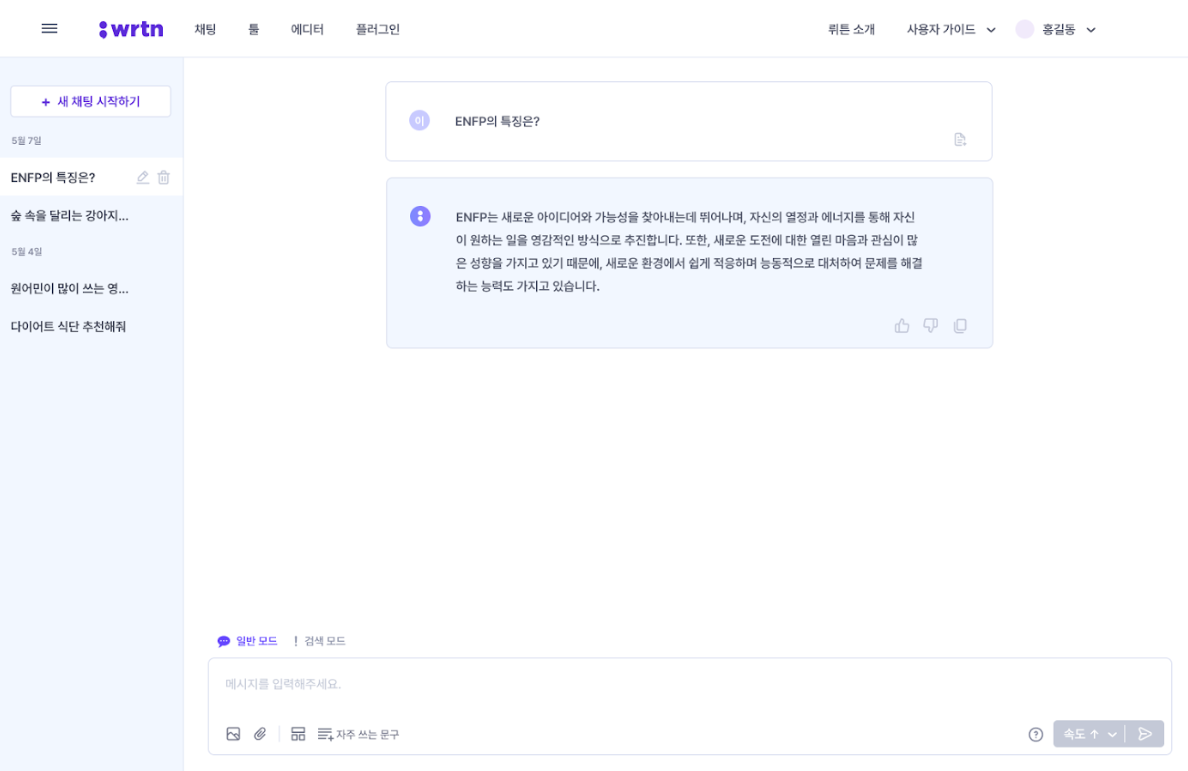Viewport: 1188px width, 771px height.
Task: Open 자주 쓰는 문구 list
Action: (358, 734)
